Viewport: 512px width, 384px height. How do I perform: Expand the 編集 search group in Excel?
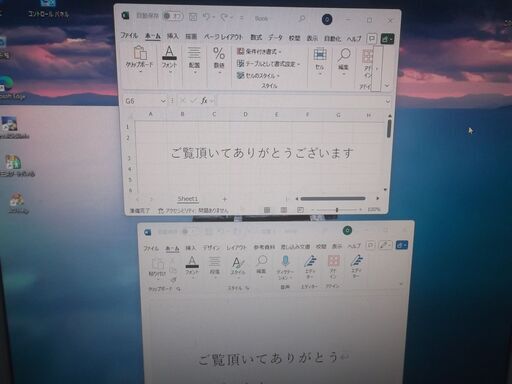coord(343,62)
